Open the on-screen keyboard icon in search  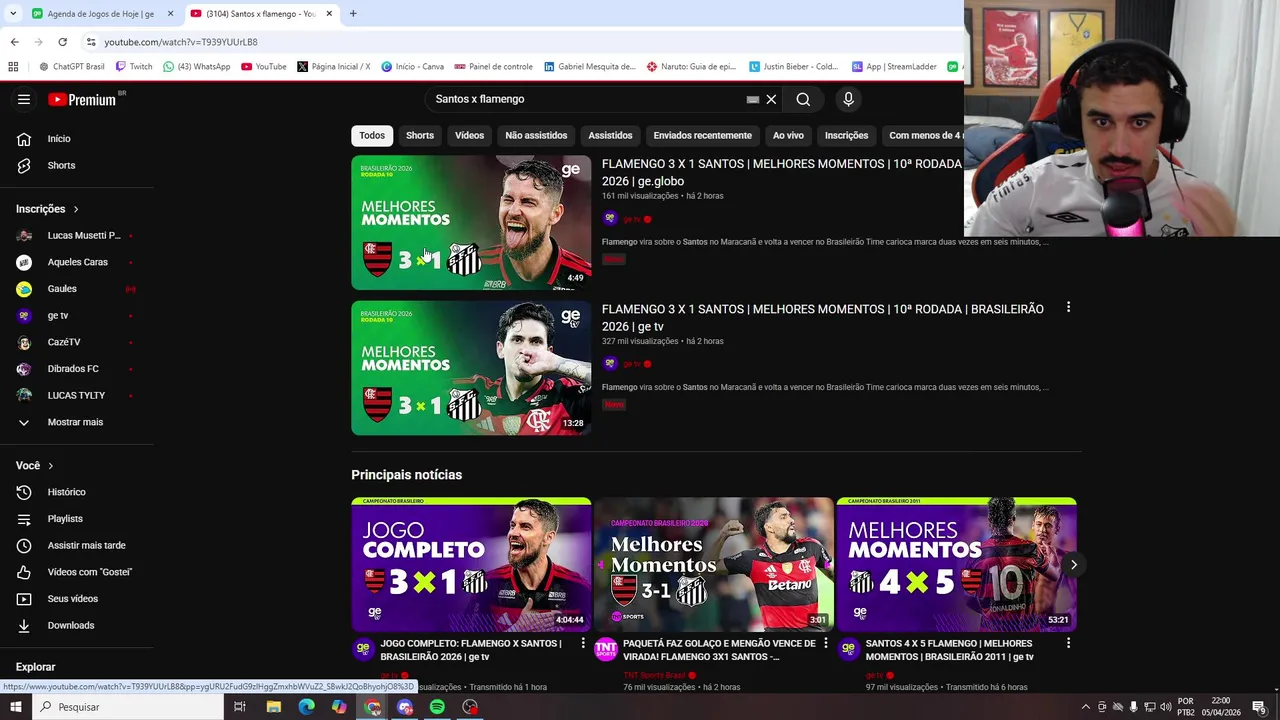pyautogui.click(x=753, y=99)
